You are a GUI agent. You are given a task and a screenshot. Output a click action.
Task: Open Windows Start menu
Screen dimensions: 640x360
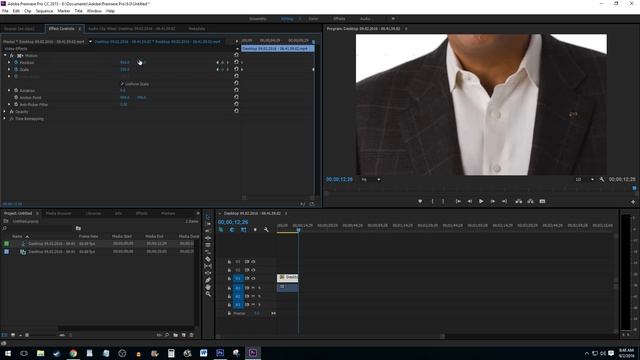coord(8,353)
